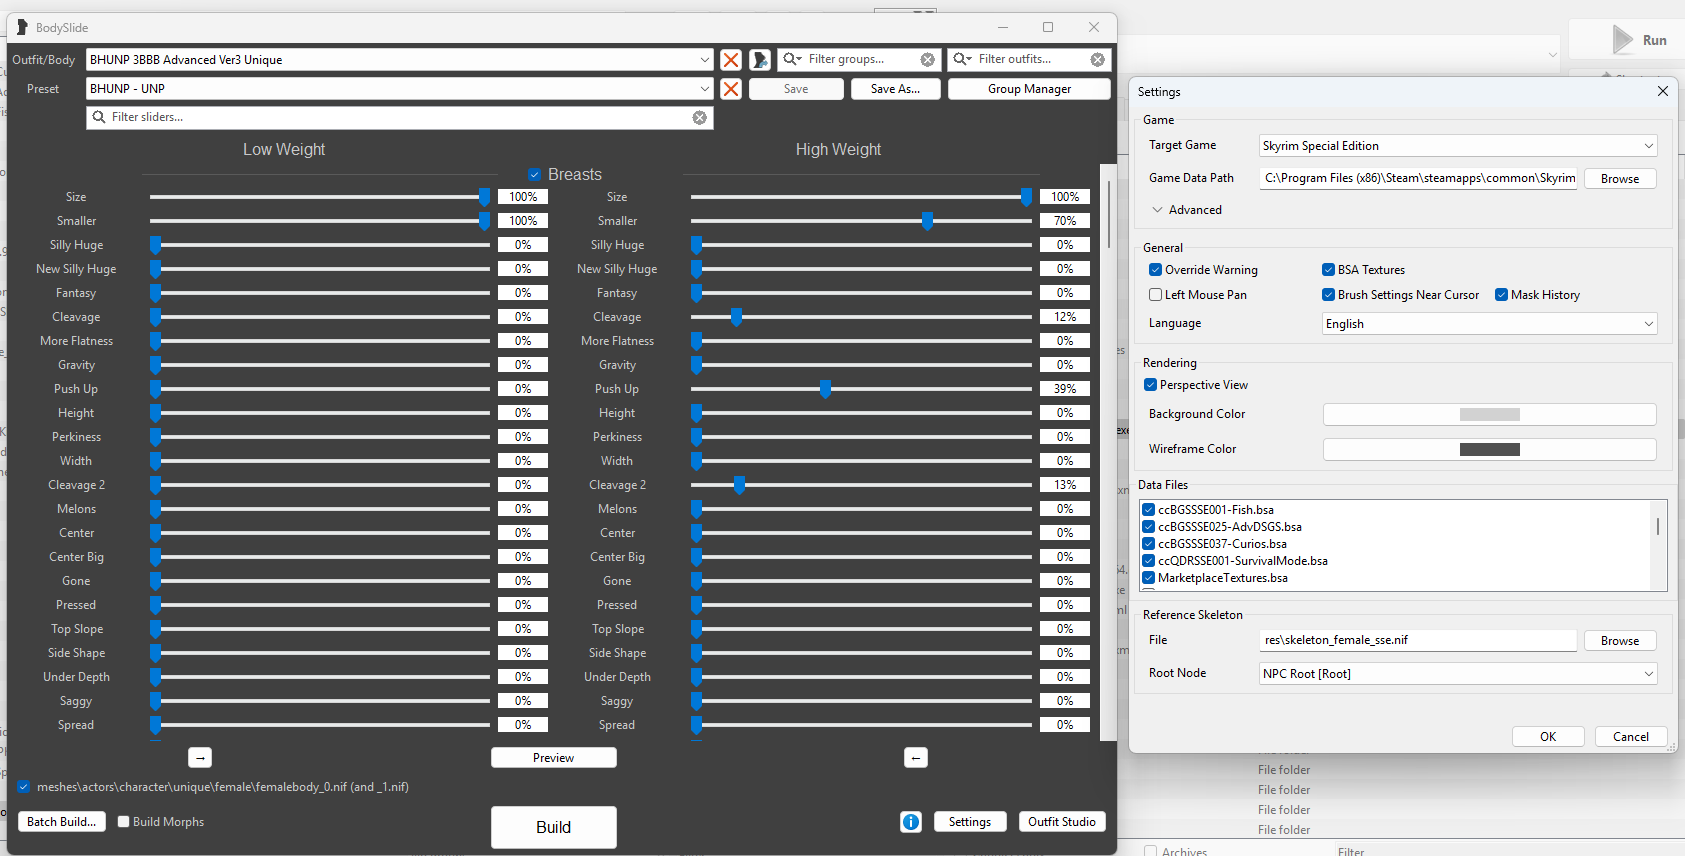Click the Run icon in the background window
This screenshot has width=1685, height=856.
pyautogui.click(x=1622, y=40)
